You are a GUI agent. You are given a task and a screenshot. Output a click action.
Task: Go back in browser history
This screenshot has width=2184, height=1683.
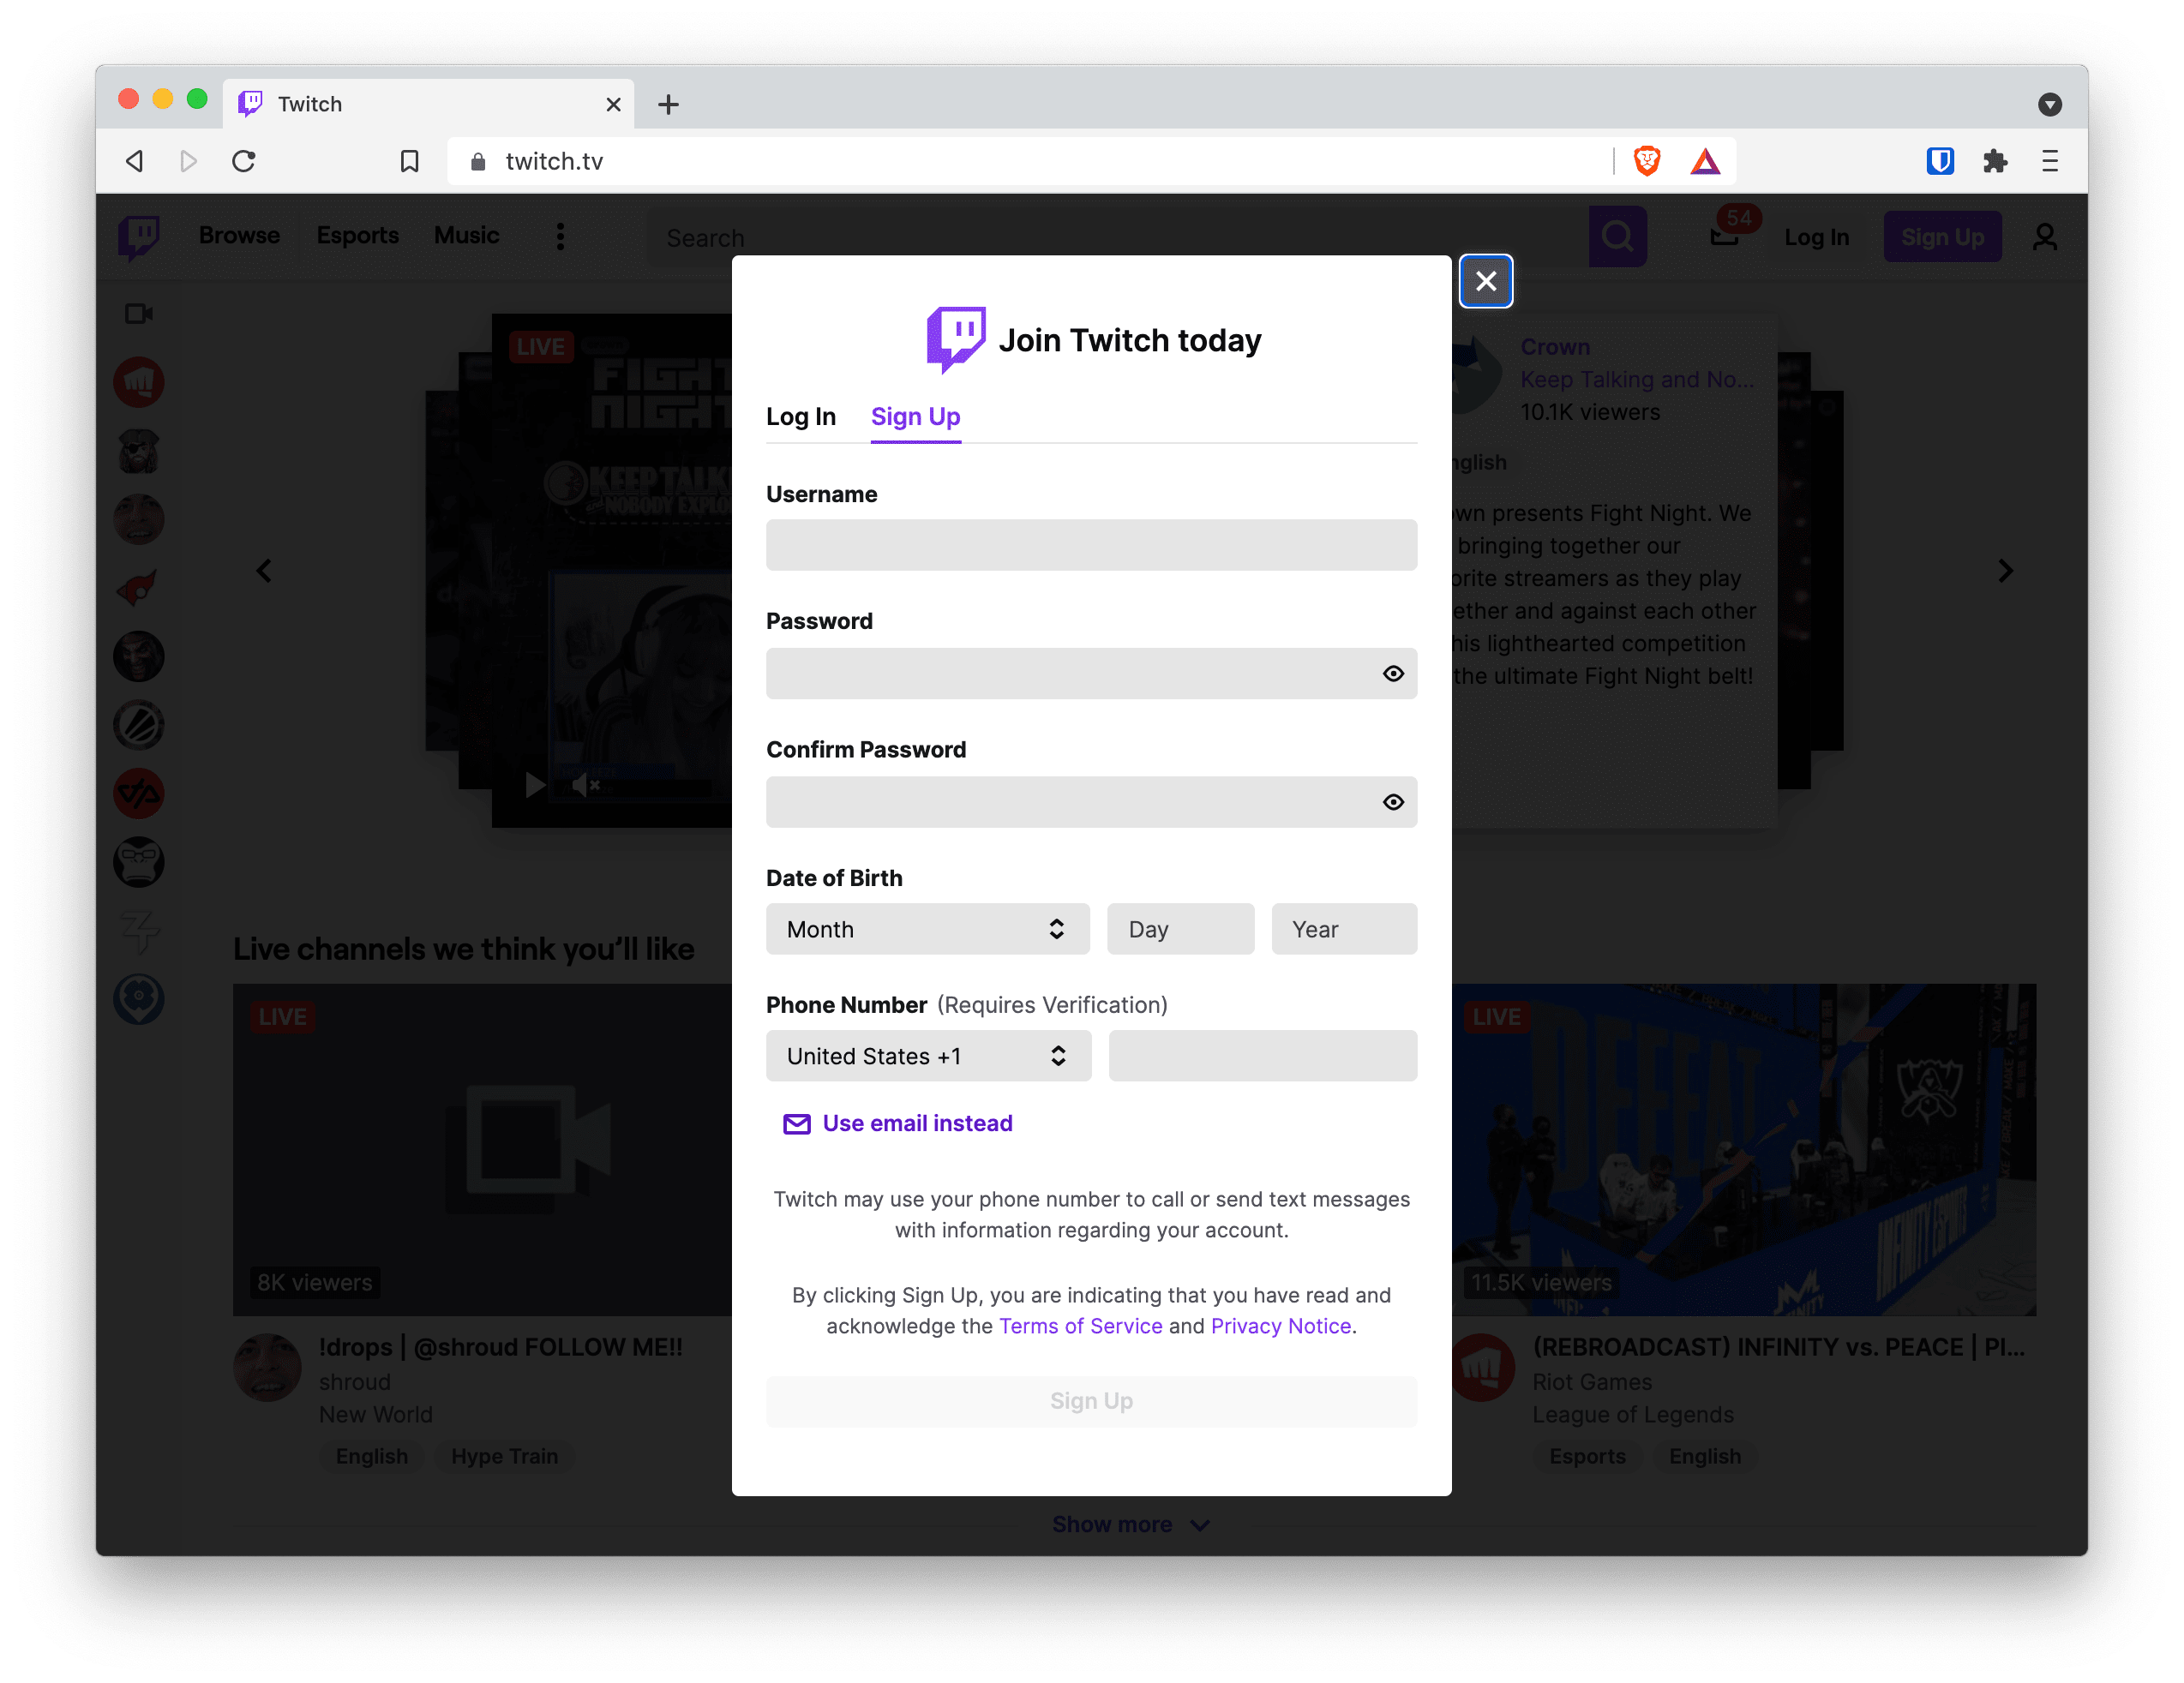point(135,161)
